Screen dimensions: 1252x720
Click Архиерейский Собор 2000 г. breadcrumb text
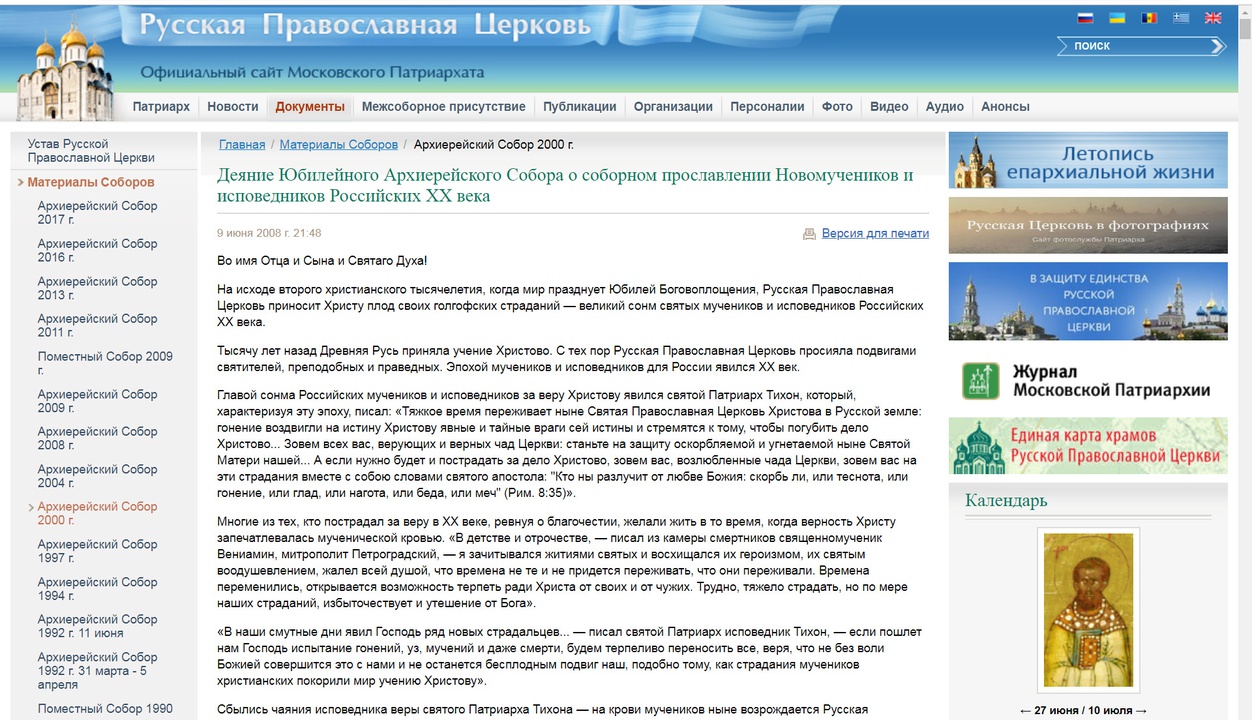click(x=494, y=145)
